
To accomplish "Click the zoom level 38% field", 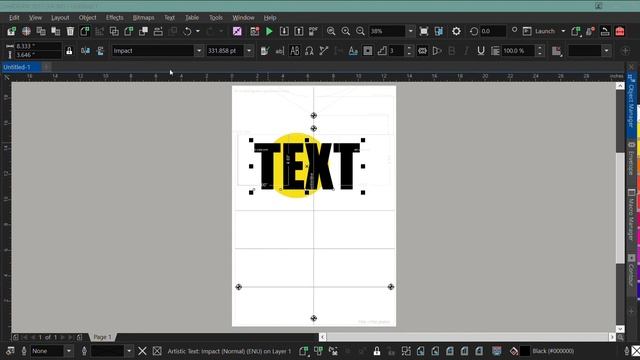I will click(388, 31).
